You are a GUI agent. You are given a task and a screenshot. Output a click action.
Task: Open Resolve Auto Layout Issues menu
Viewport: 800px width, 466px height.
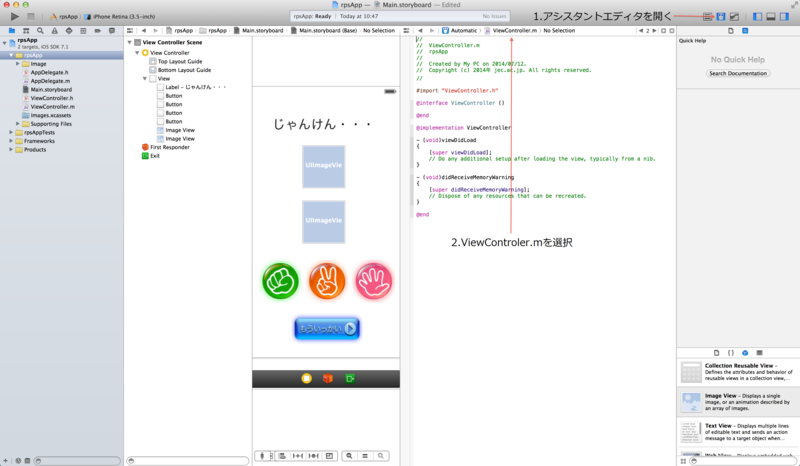pyautogui.click(x=314, y=456)
